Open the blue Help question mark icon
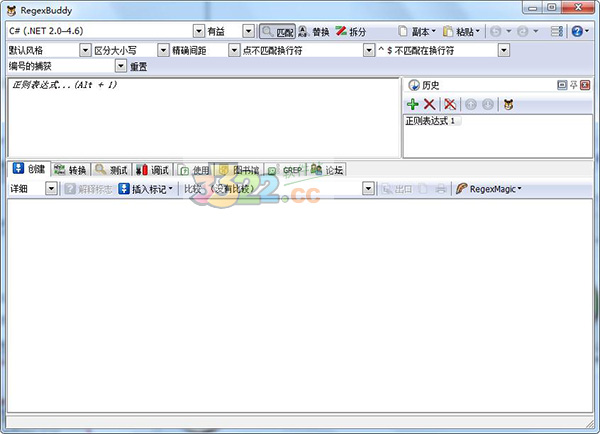 [x=577, y=31]
